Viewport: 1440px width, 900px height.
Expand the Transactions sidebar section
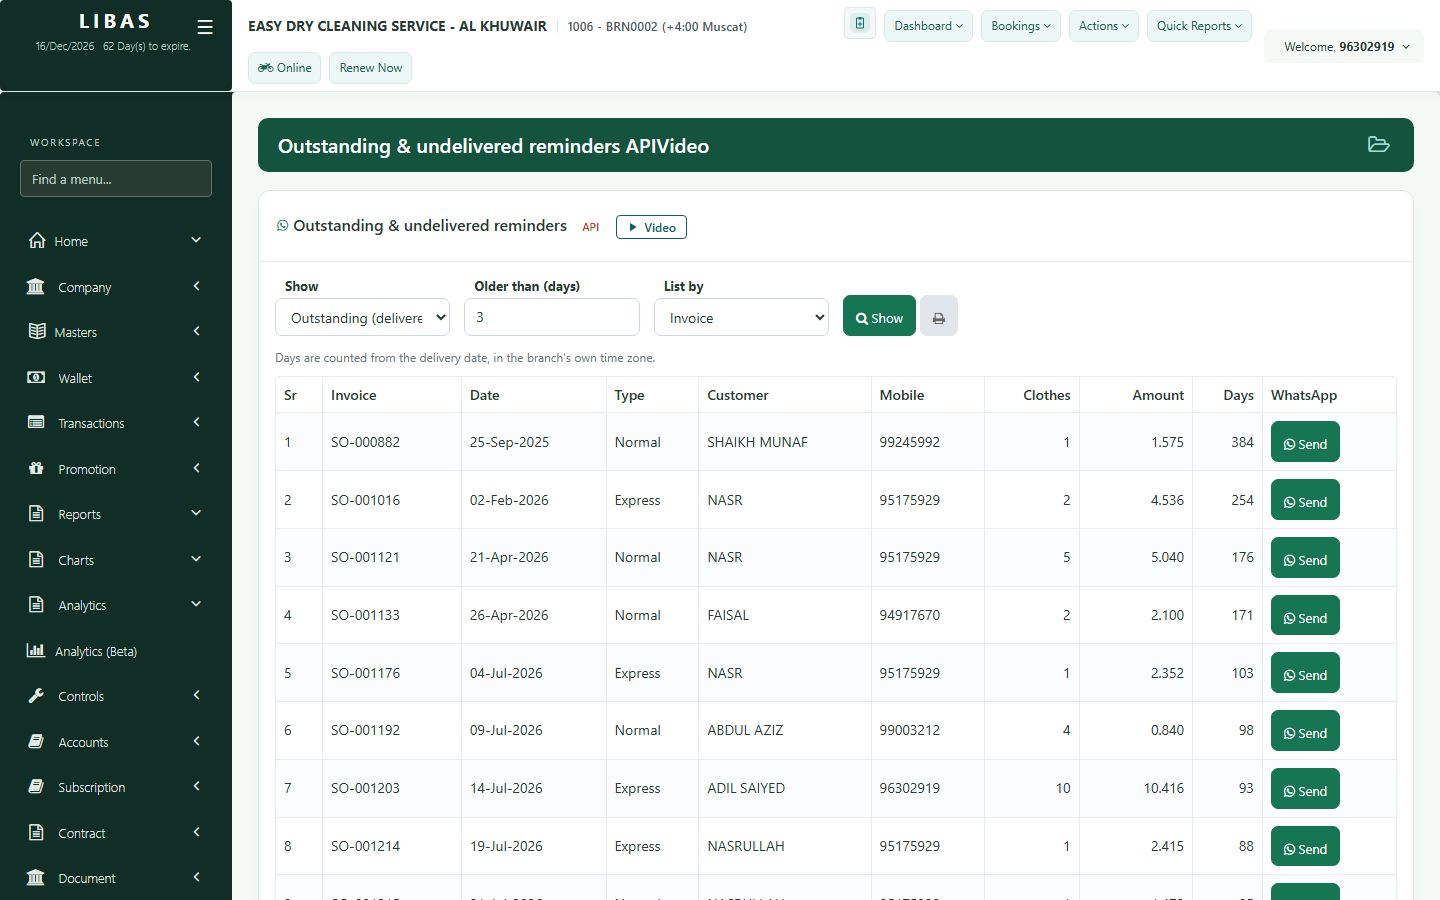(116, 423)
